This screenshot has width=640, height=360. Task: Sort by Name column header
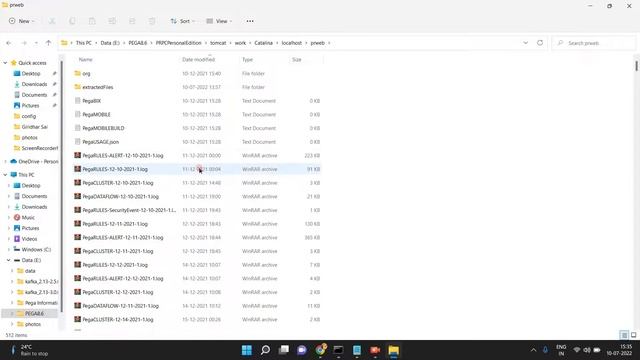tap(86, 60)
